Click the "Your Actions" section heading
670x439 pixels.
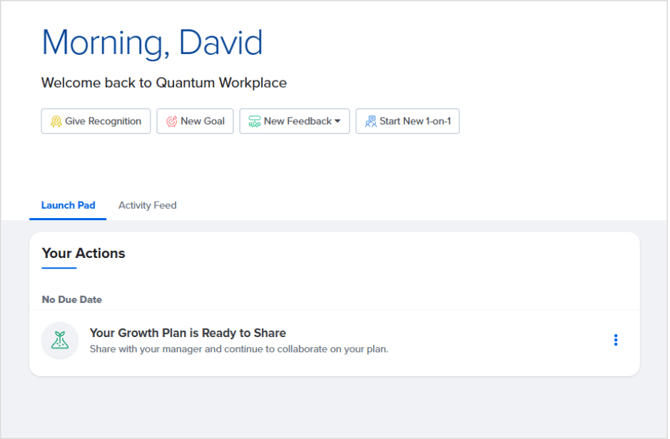coord(83,253)
